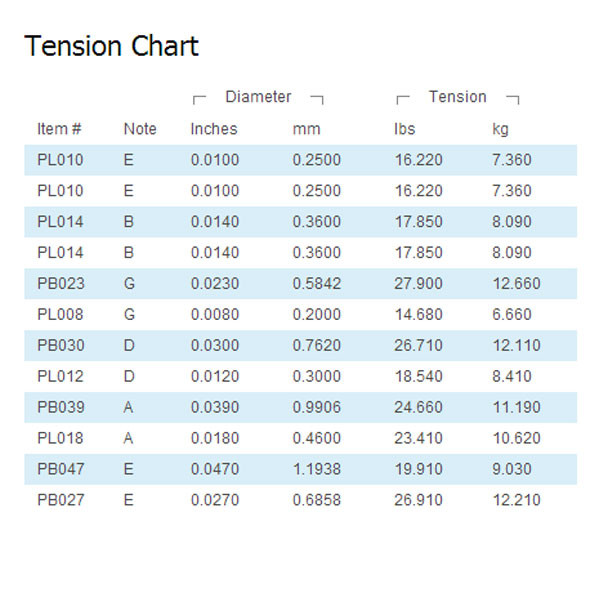Click the PB027 item cell

[61, 500]
